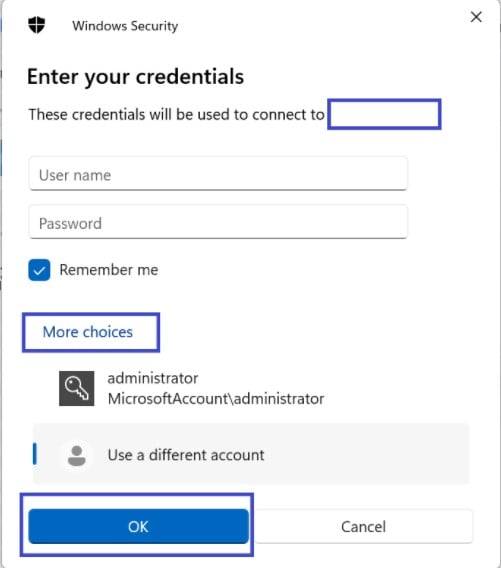Click the credentials will be used description text
501x568 pixels.
pyautogui.click(x=177, y=114)
